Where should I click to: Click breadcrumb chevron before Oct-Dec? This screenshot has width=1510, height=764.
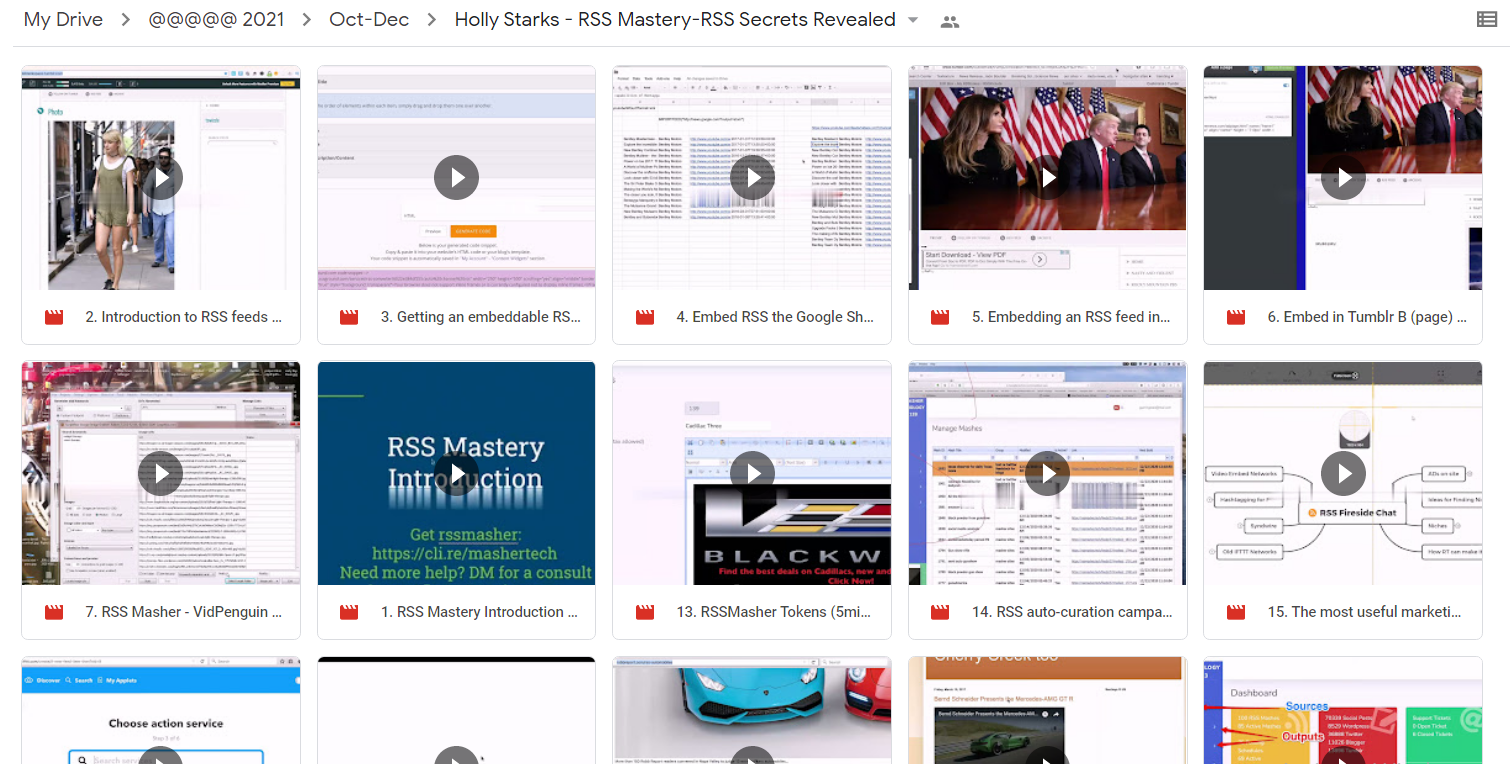[x=307, y=20]
